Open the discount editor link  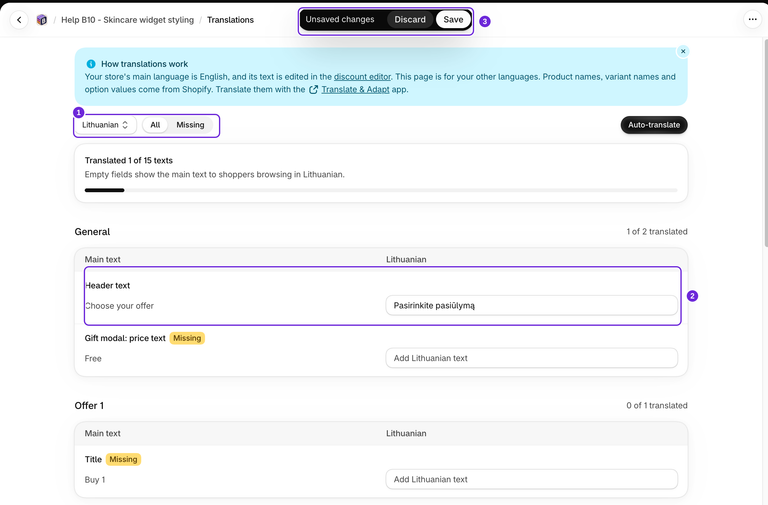coord(362,77)
